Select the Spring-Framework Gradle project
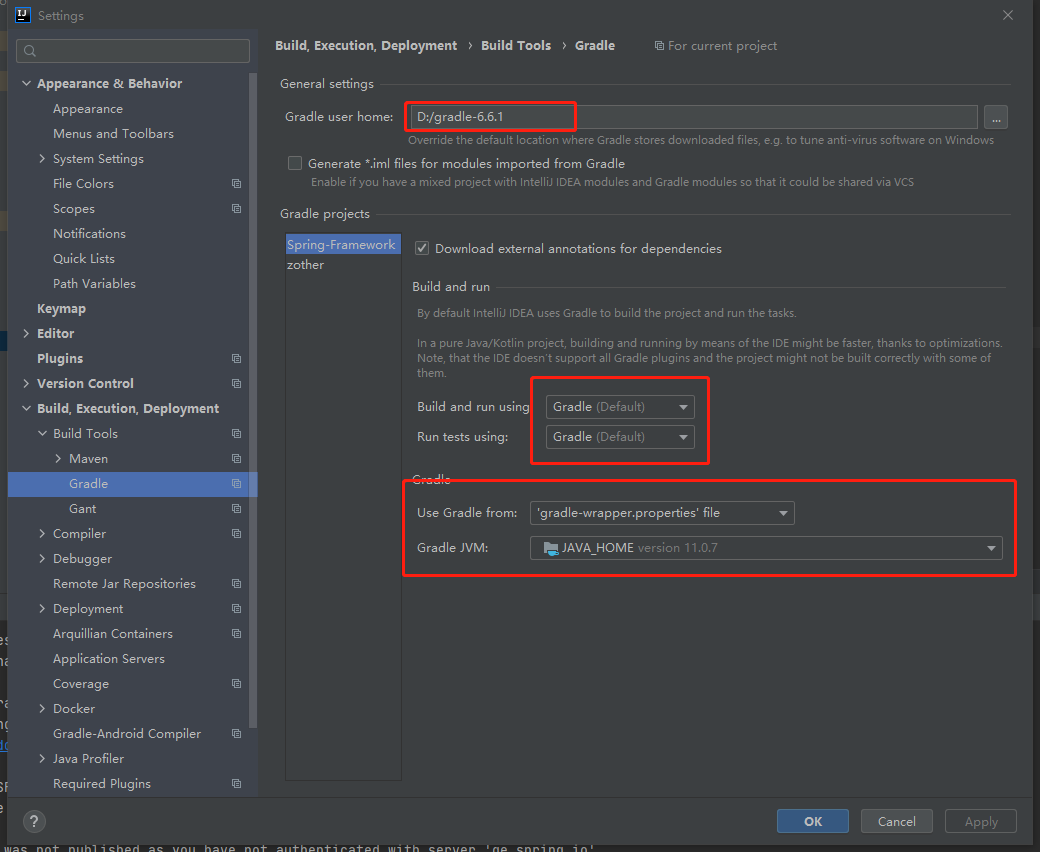Screen dimensions: 1040x852 (x=343, y=245)
